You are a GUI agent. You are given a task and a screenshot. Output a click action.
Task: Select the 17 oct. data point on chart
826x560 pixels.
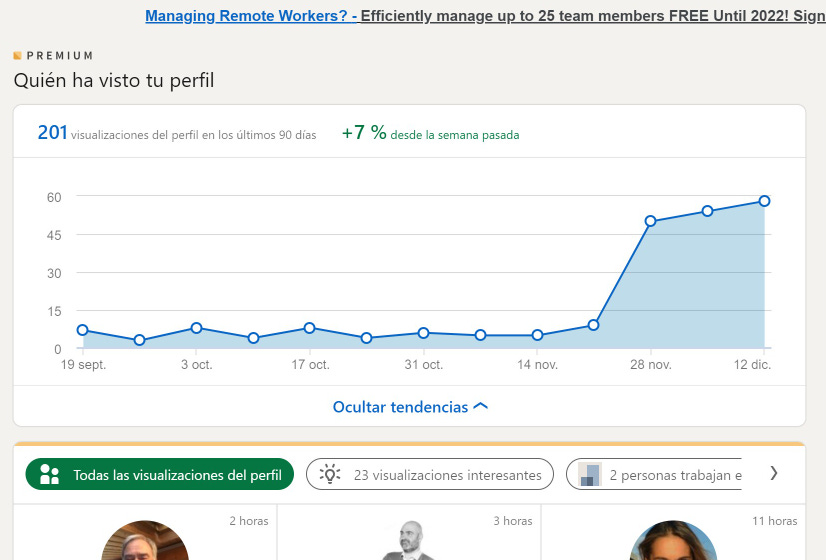click(310, 328)
